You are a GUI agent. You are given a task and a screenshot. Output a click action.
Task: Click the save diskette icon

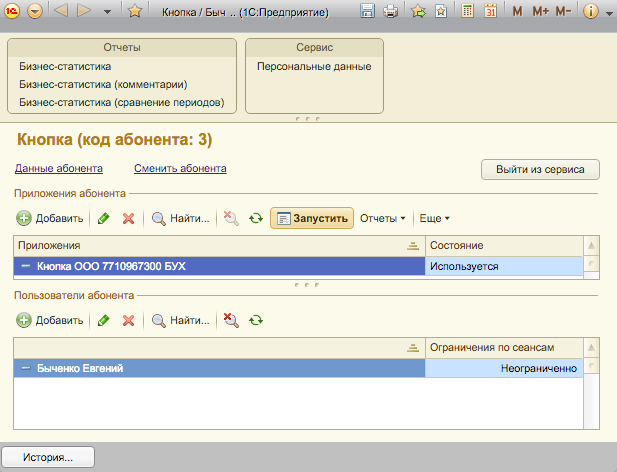coord(367,11)
